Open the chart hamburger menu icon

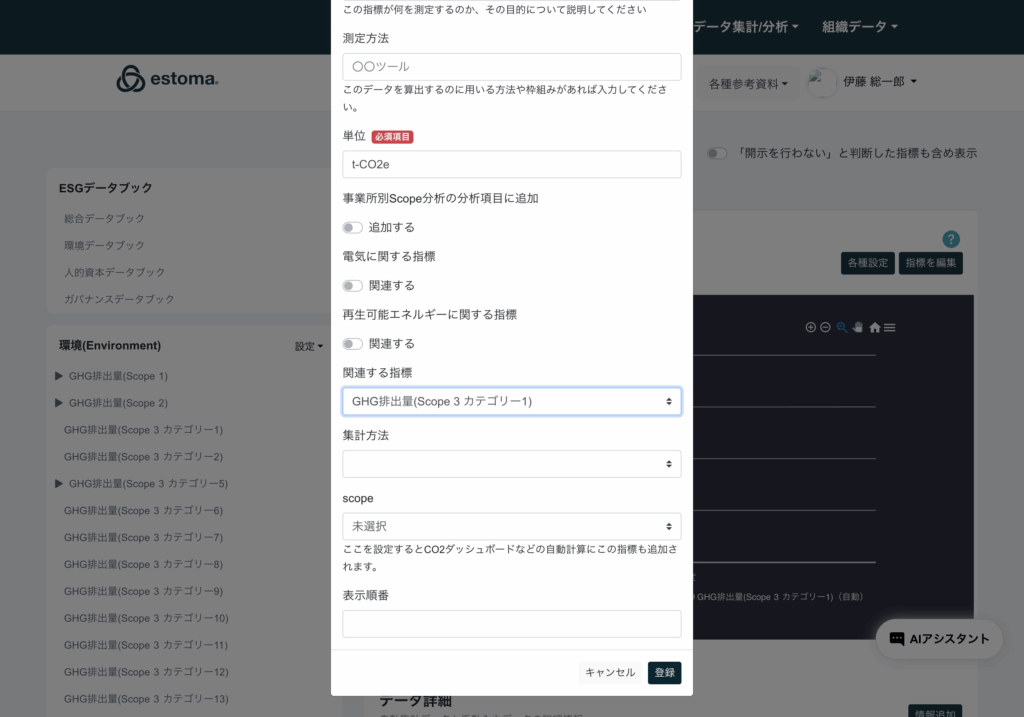(889, 327)
